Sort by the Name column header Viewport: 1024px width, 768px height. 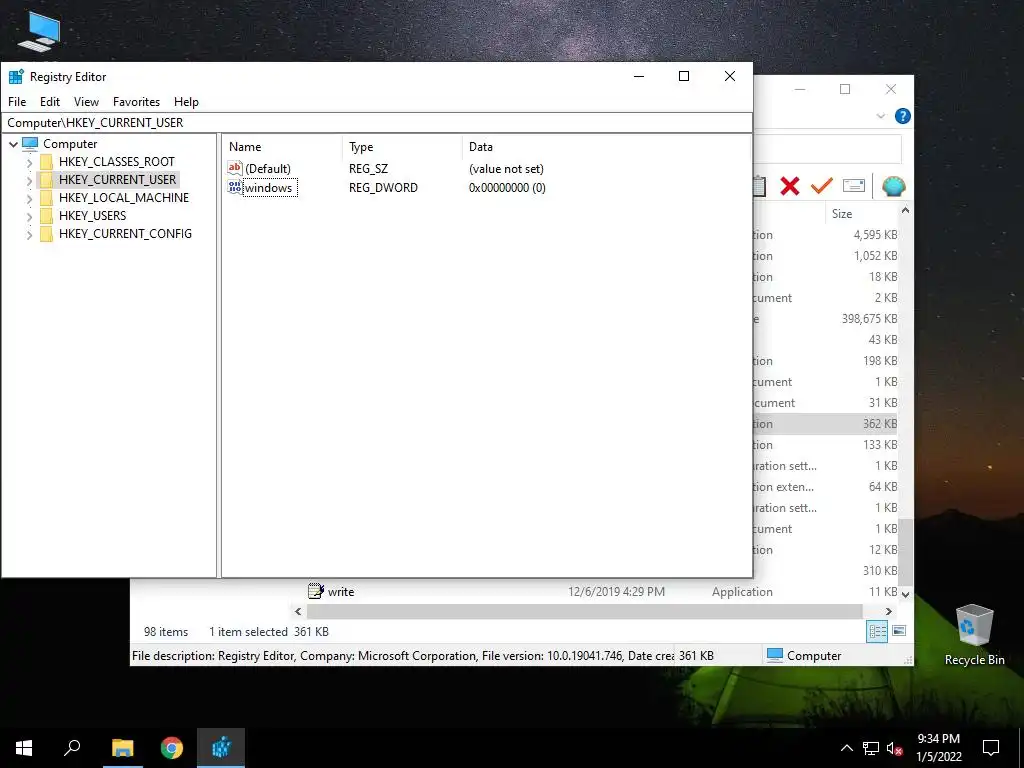point(282,147)
